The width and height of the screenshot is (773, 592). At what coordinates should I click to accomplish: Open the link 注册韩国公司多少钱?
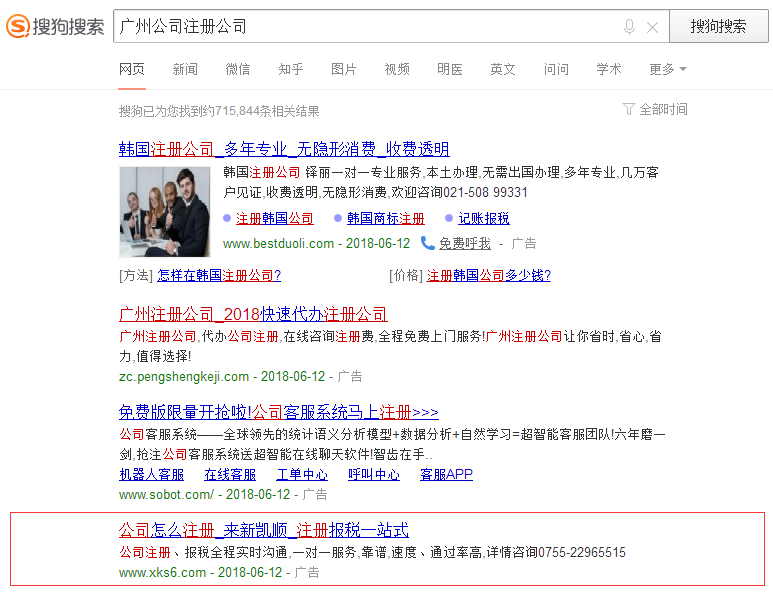pyautogui.click(x=489, y=275)
